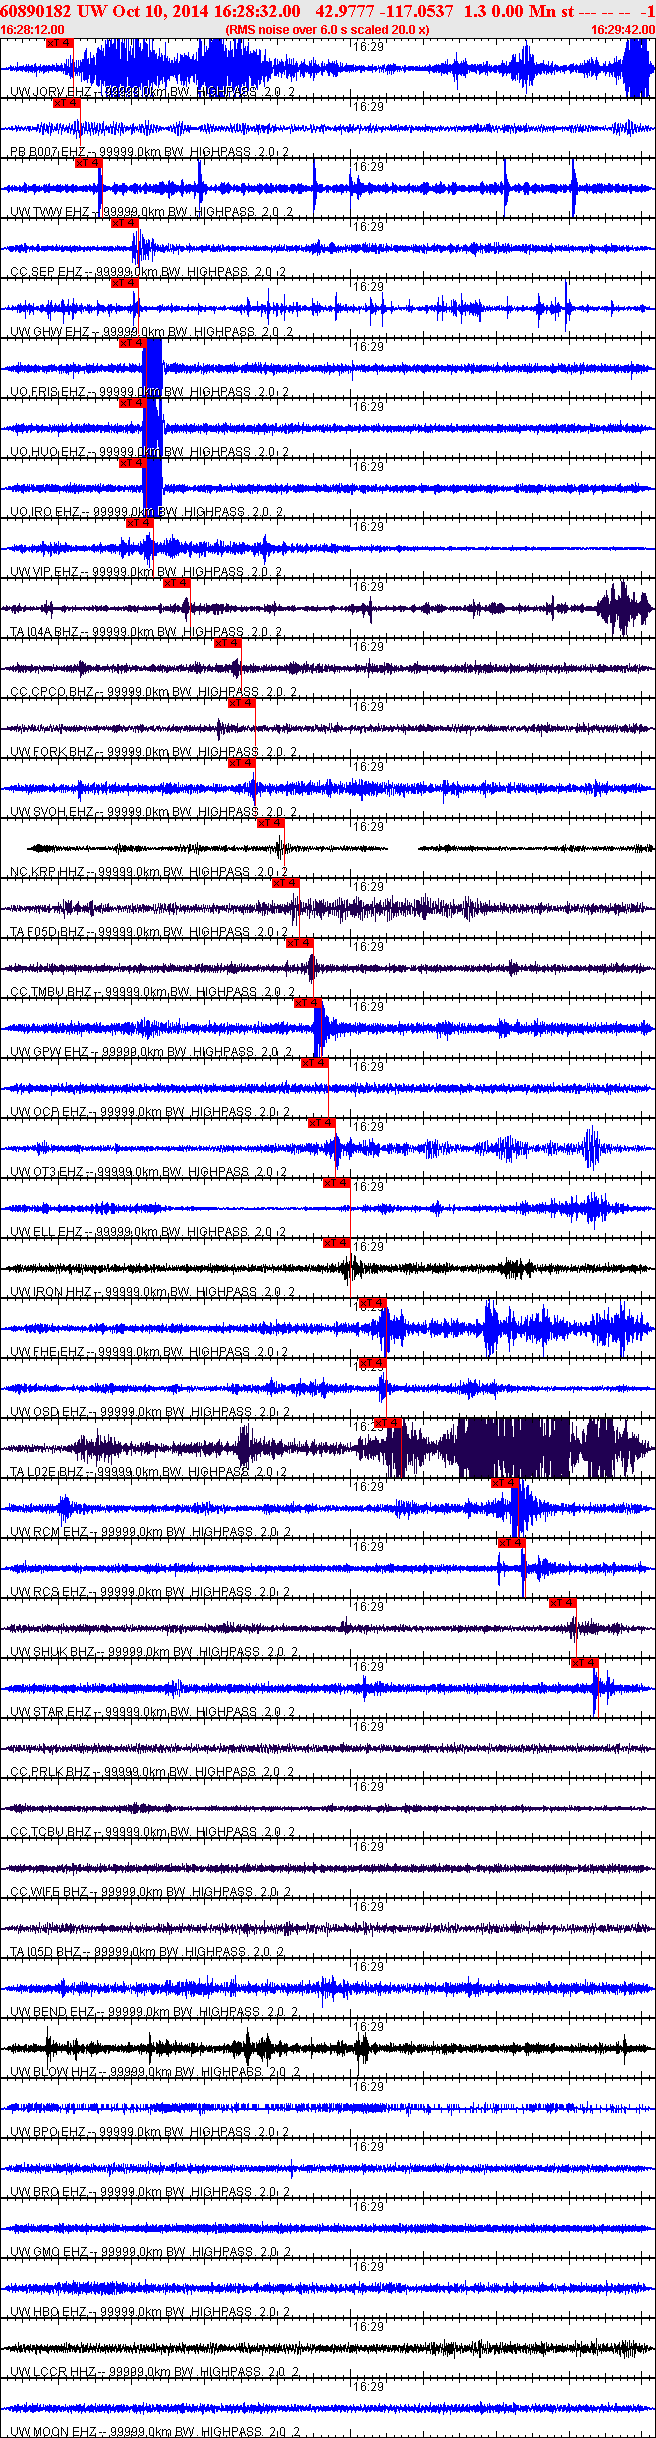This screenshot has width=656, height=2438.
Task: Click the red arrival pick on UW TWW trace
Action: coord(89,163)
